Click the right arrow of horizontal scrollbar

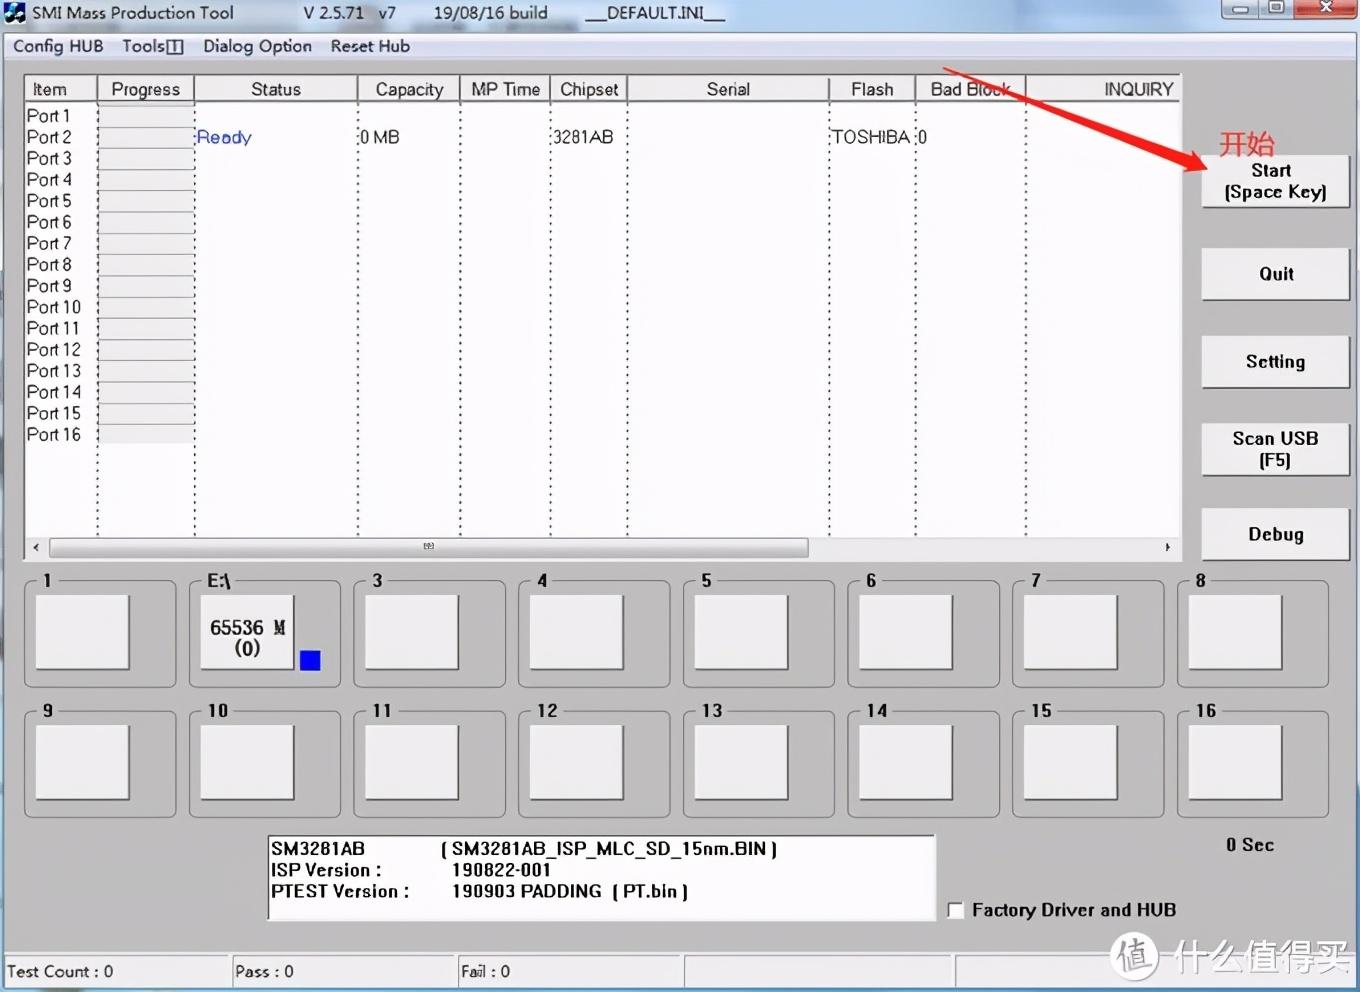click(x=1167, y=547)
